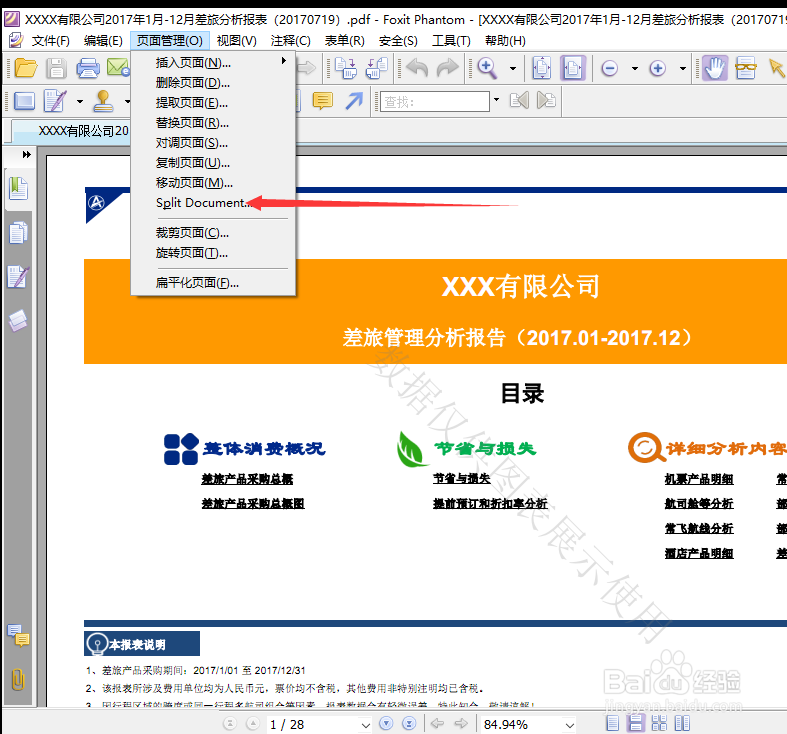787x734 pixels.
Task: Expand the navigation panel double arrow
Action: [27, 155]
